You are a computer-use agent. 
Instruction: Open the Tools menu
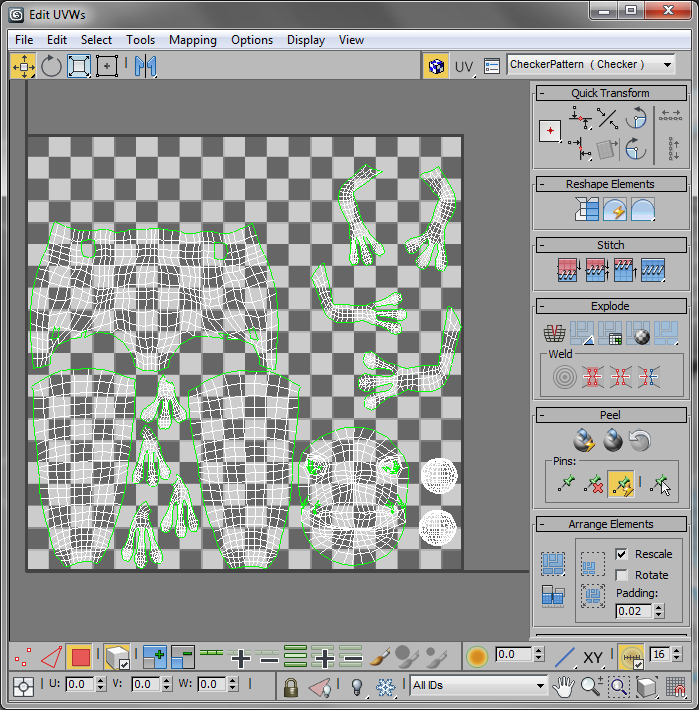pos(140,40)
